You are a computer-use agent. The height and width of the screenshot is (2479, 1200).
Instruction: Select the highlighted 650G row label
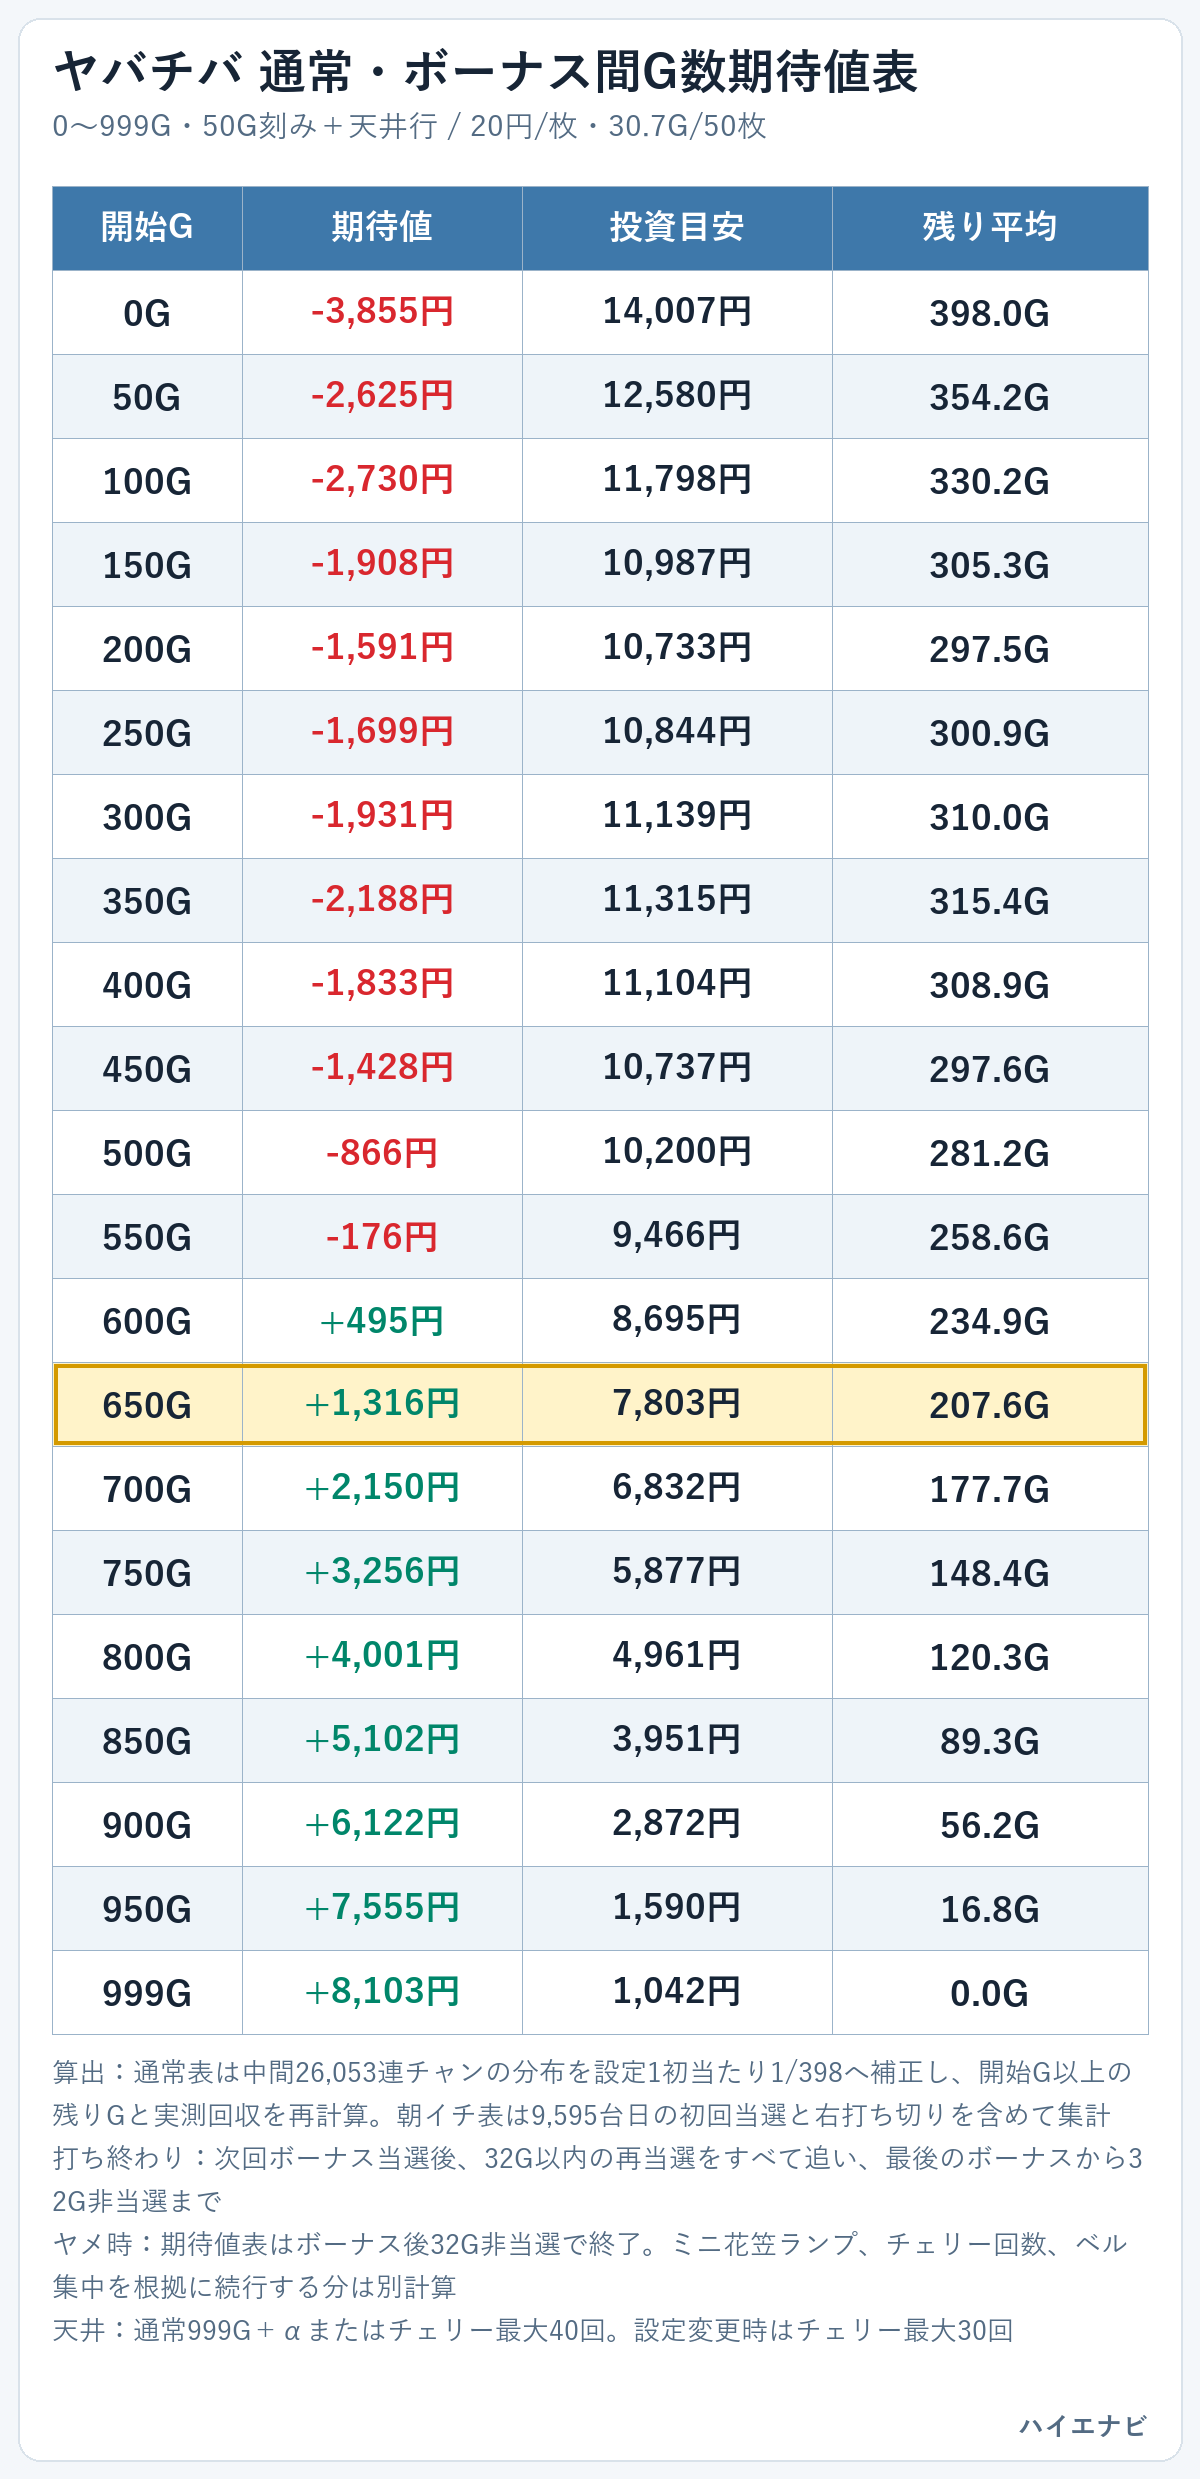(x=147, y=1405)
